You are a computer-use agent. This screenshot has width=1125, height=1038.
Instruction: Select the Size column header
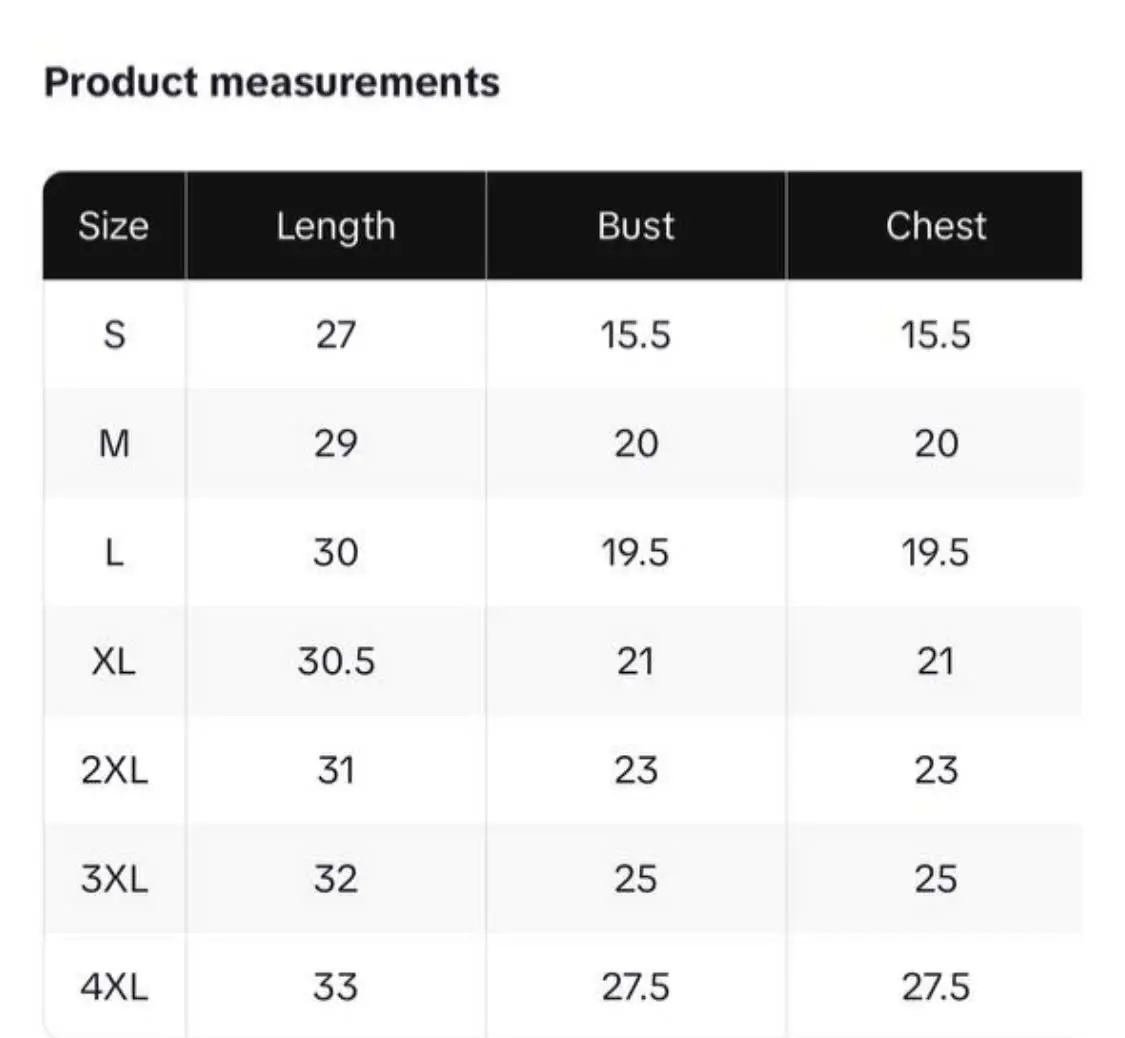click(x=114, y=226)
